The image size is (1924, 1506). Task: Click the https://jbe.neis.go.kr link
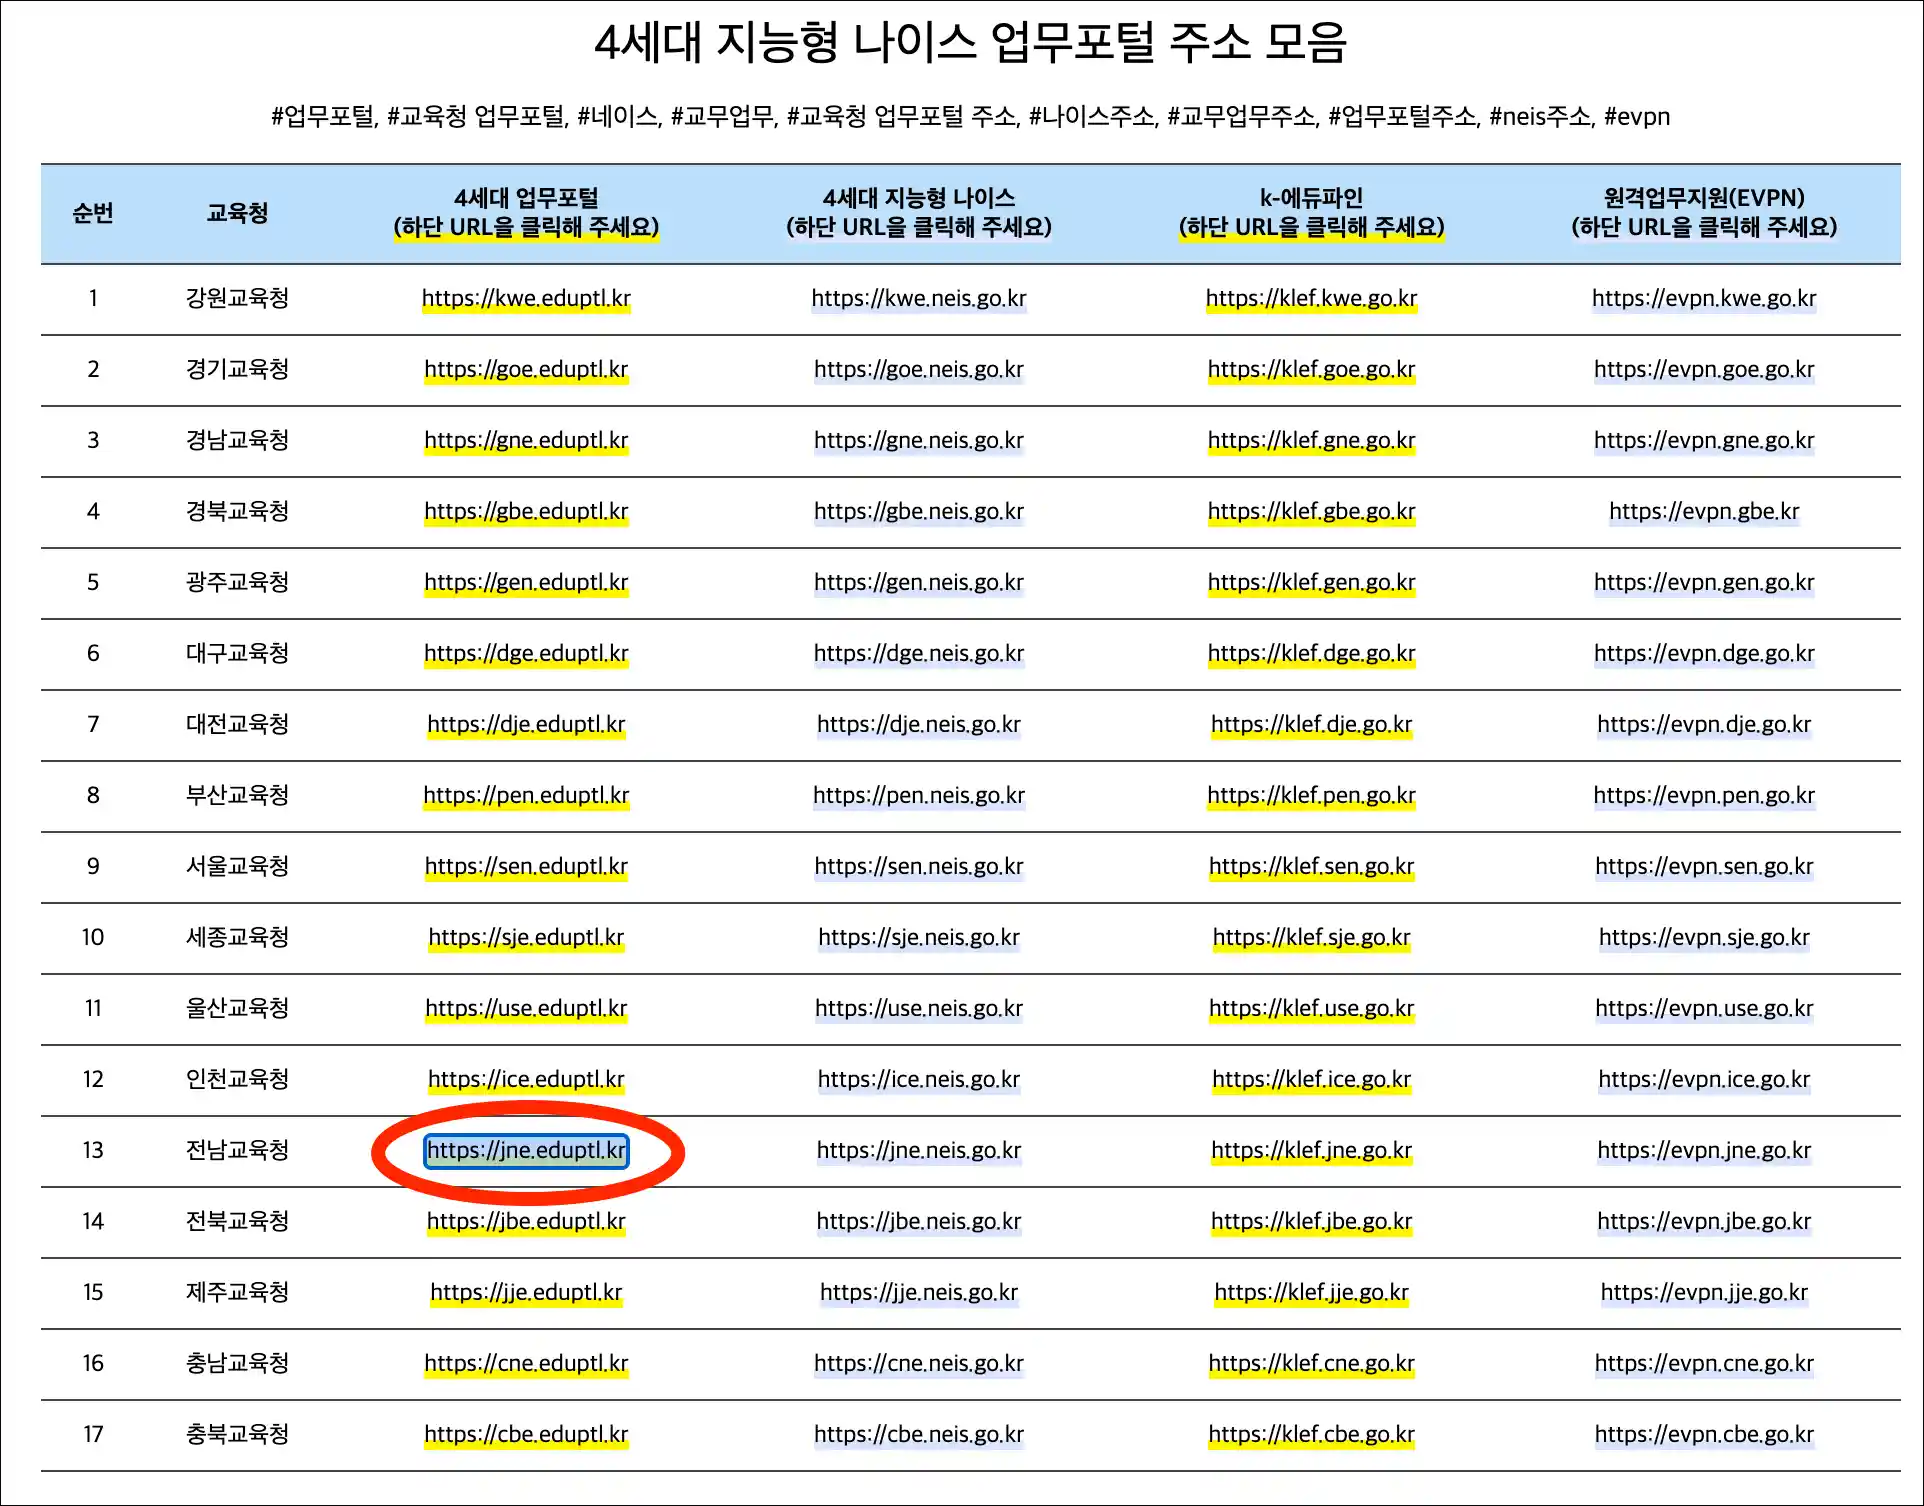919,1221
